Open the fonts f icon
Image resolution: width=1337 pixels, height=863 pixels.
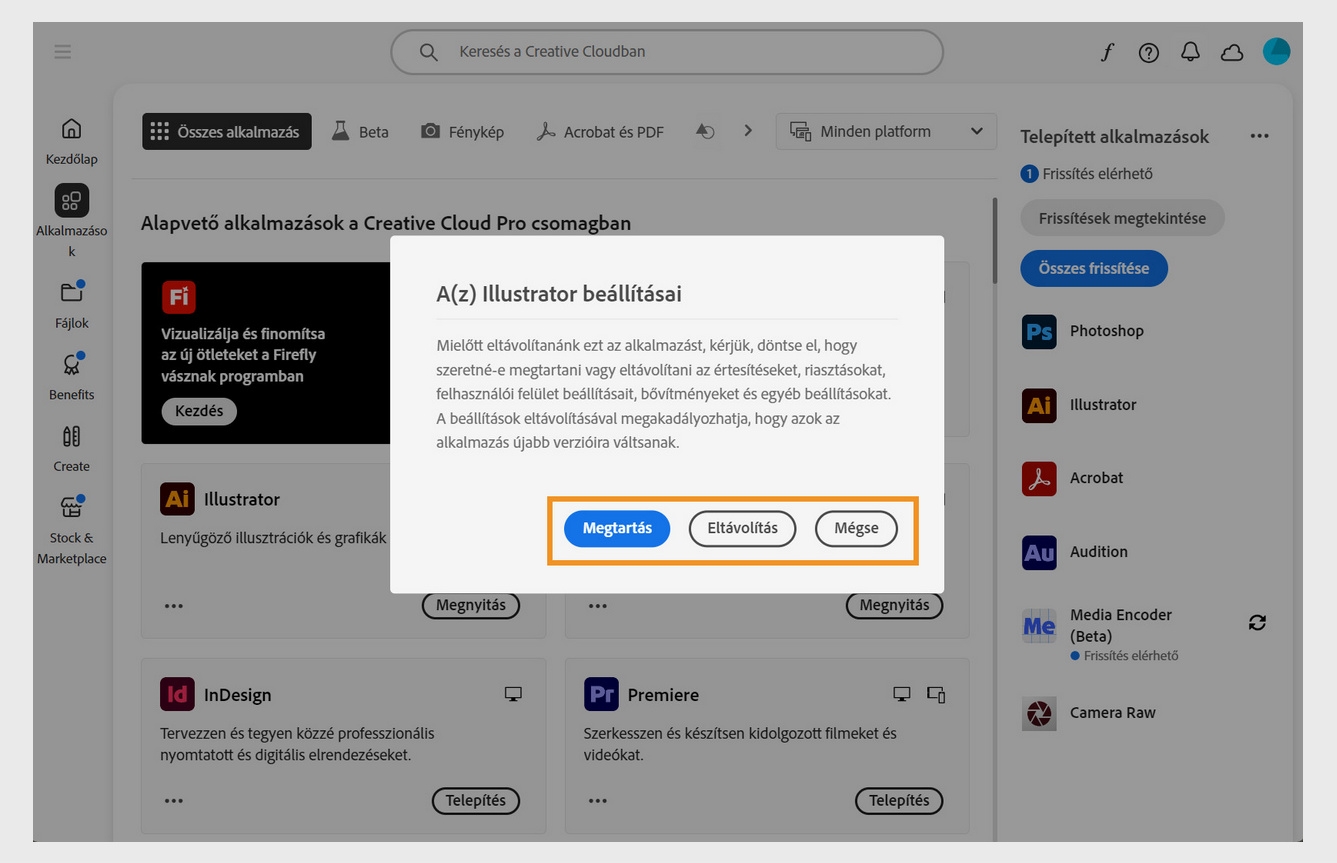coord(1107,52)
